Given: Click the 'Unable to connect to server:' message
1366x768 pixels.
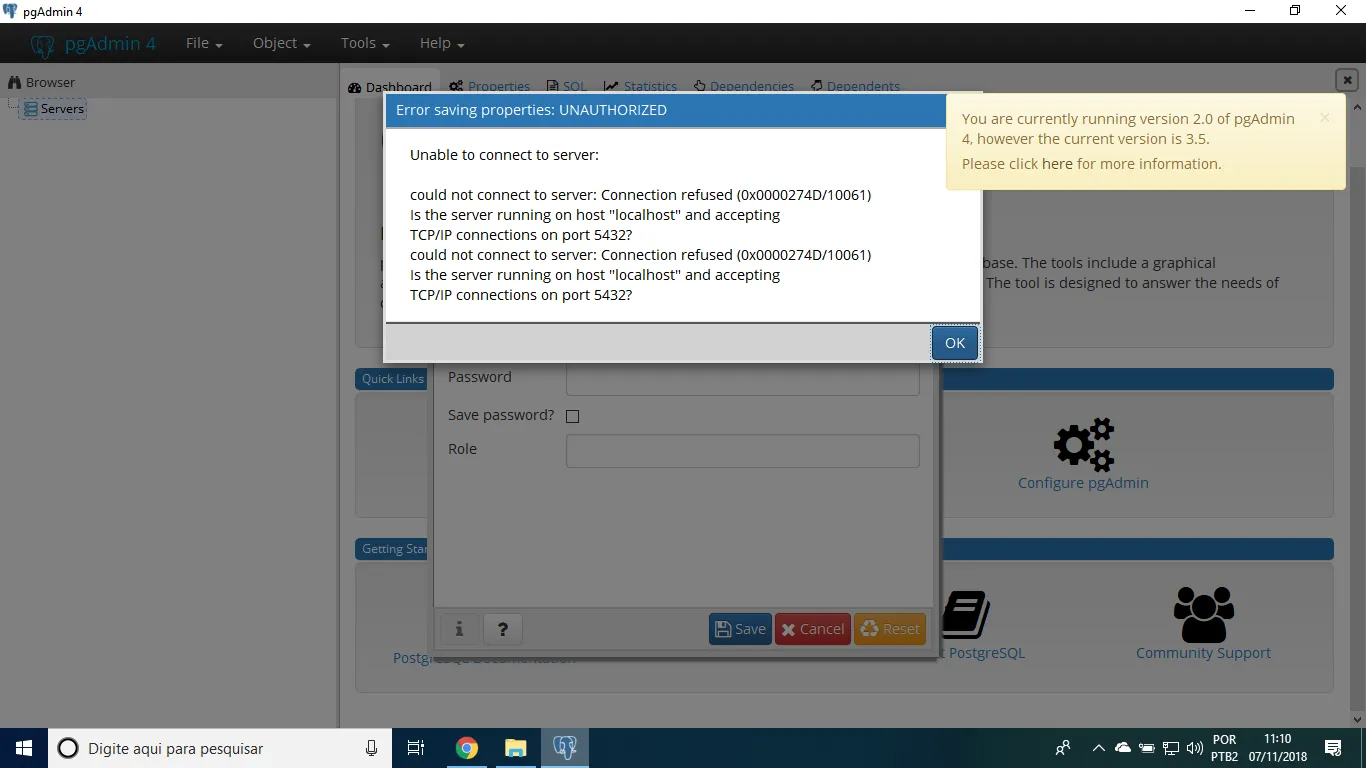Looking at the screenshot, I should click(504, 155).
